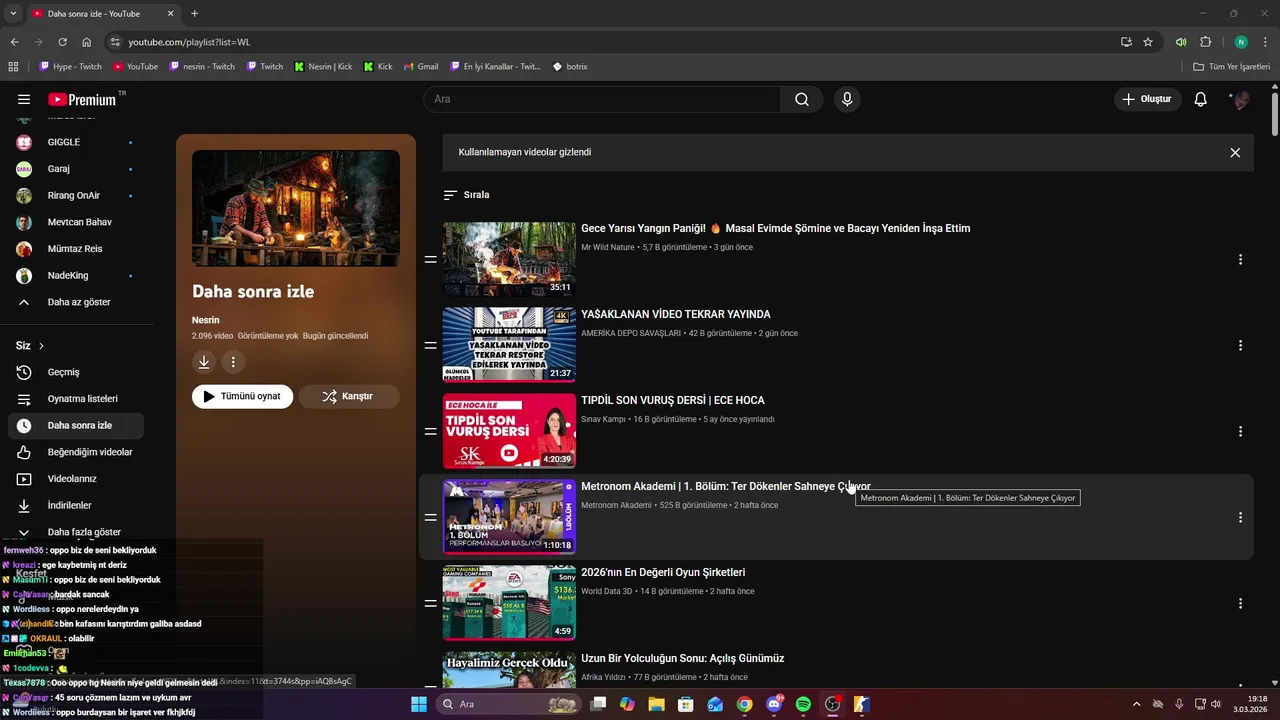Open Gece Yarısı Yangın Paniği thumbnail

tap(509, 259)
